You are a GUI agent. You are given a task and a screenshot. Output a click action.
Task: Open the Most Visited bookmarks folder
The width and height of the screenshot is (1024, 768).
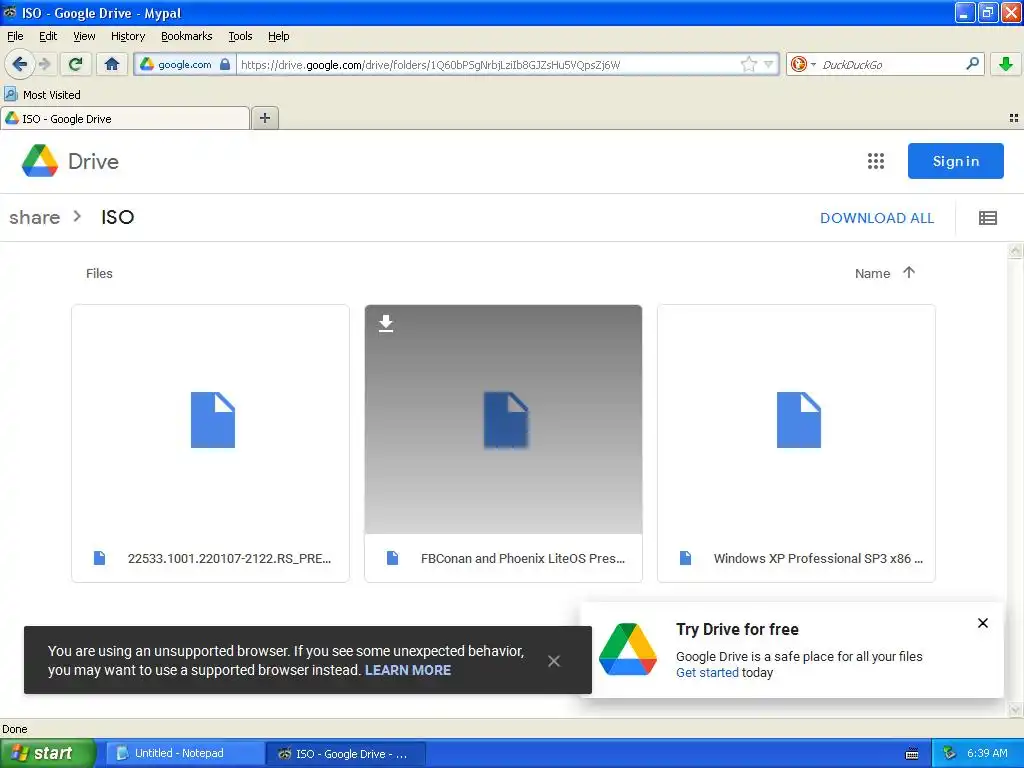click(x=43, y=95)
